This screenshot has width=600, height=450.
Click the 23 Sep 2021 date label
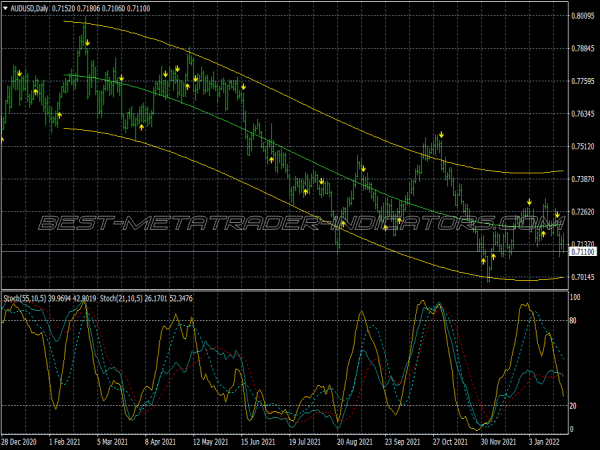tap(403, 442)
